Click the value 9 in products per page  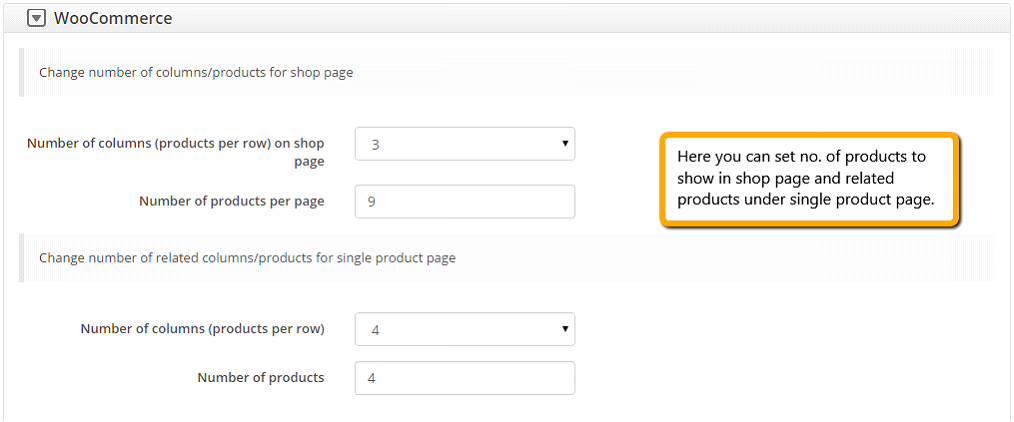371,202
